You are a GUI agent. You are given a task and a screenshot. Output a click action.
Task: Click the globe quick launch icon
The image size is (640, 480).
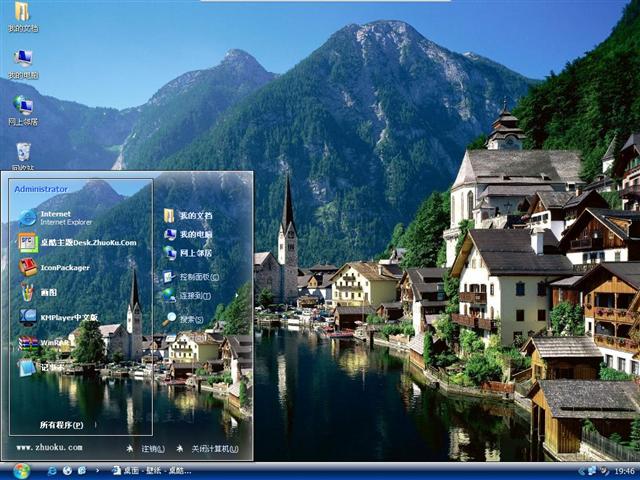click(67, 471)
